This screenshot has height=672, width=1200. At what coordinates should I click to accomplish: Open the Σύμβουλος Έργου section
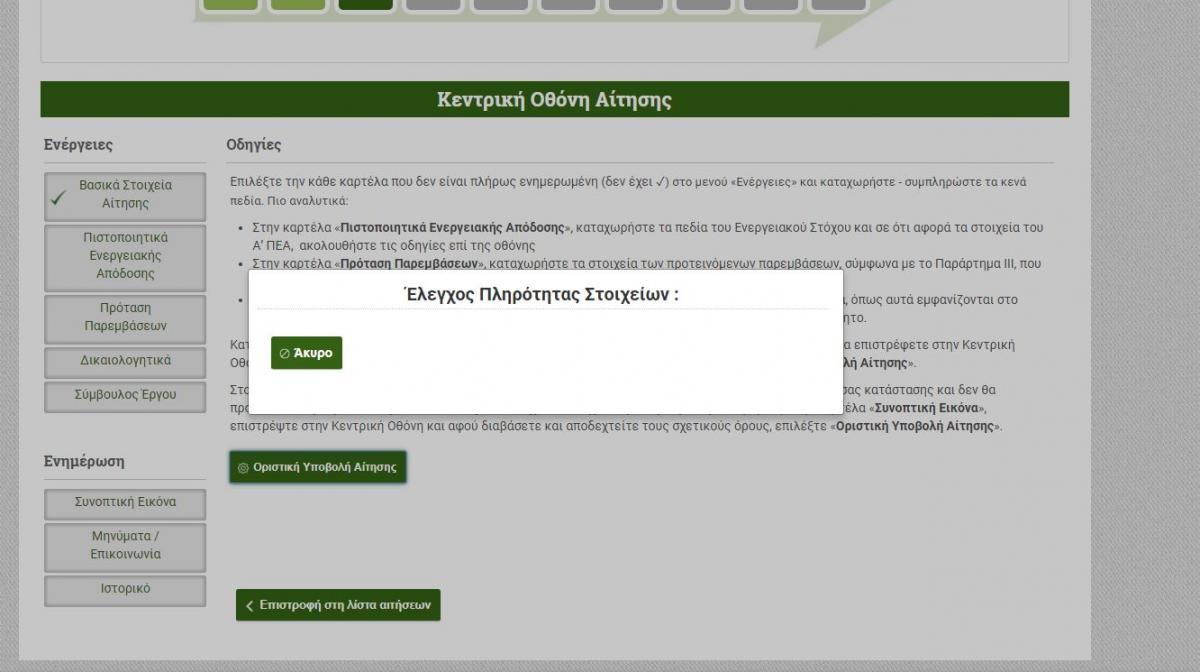tap(125, 395)
